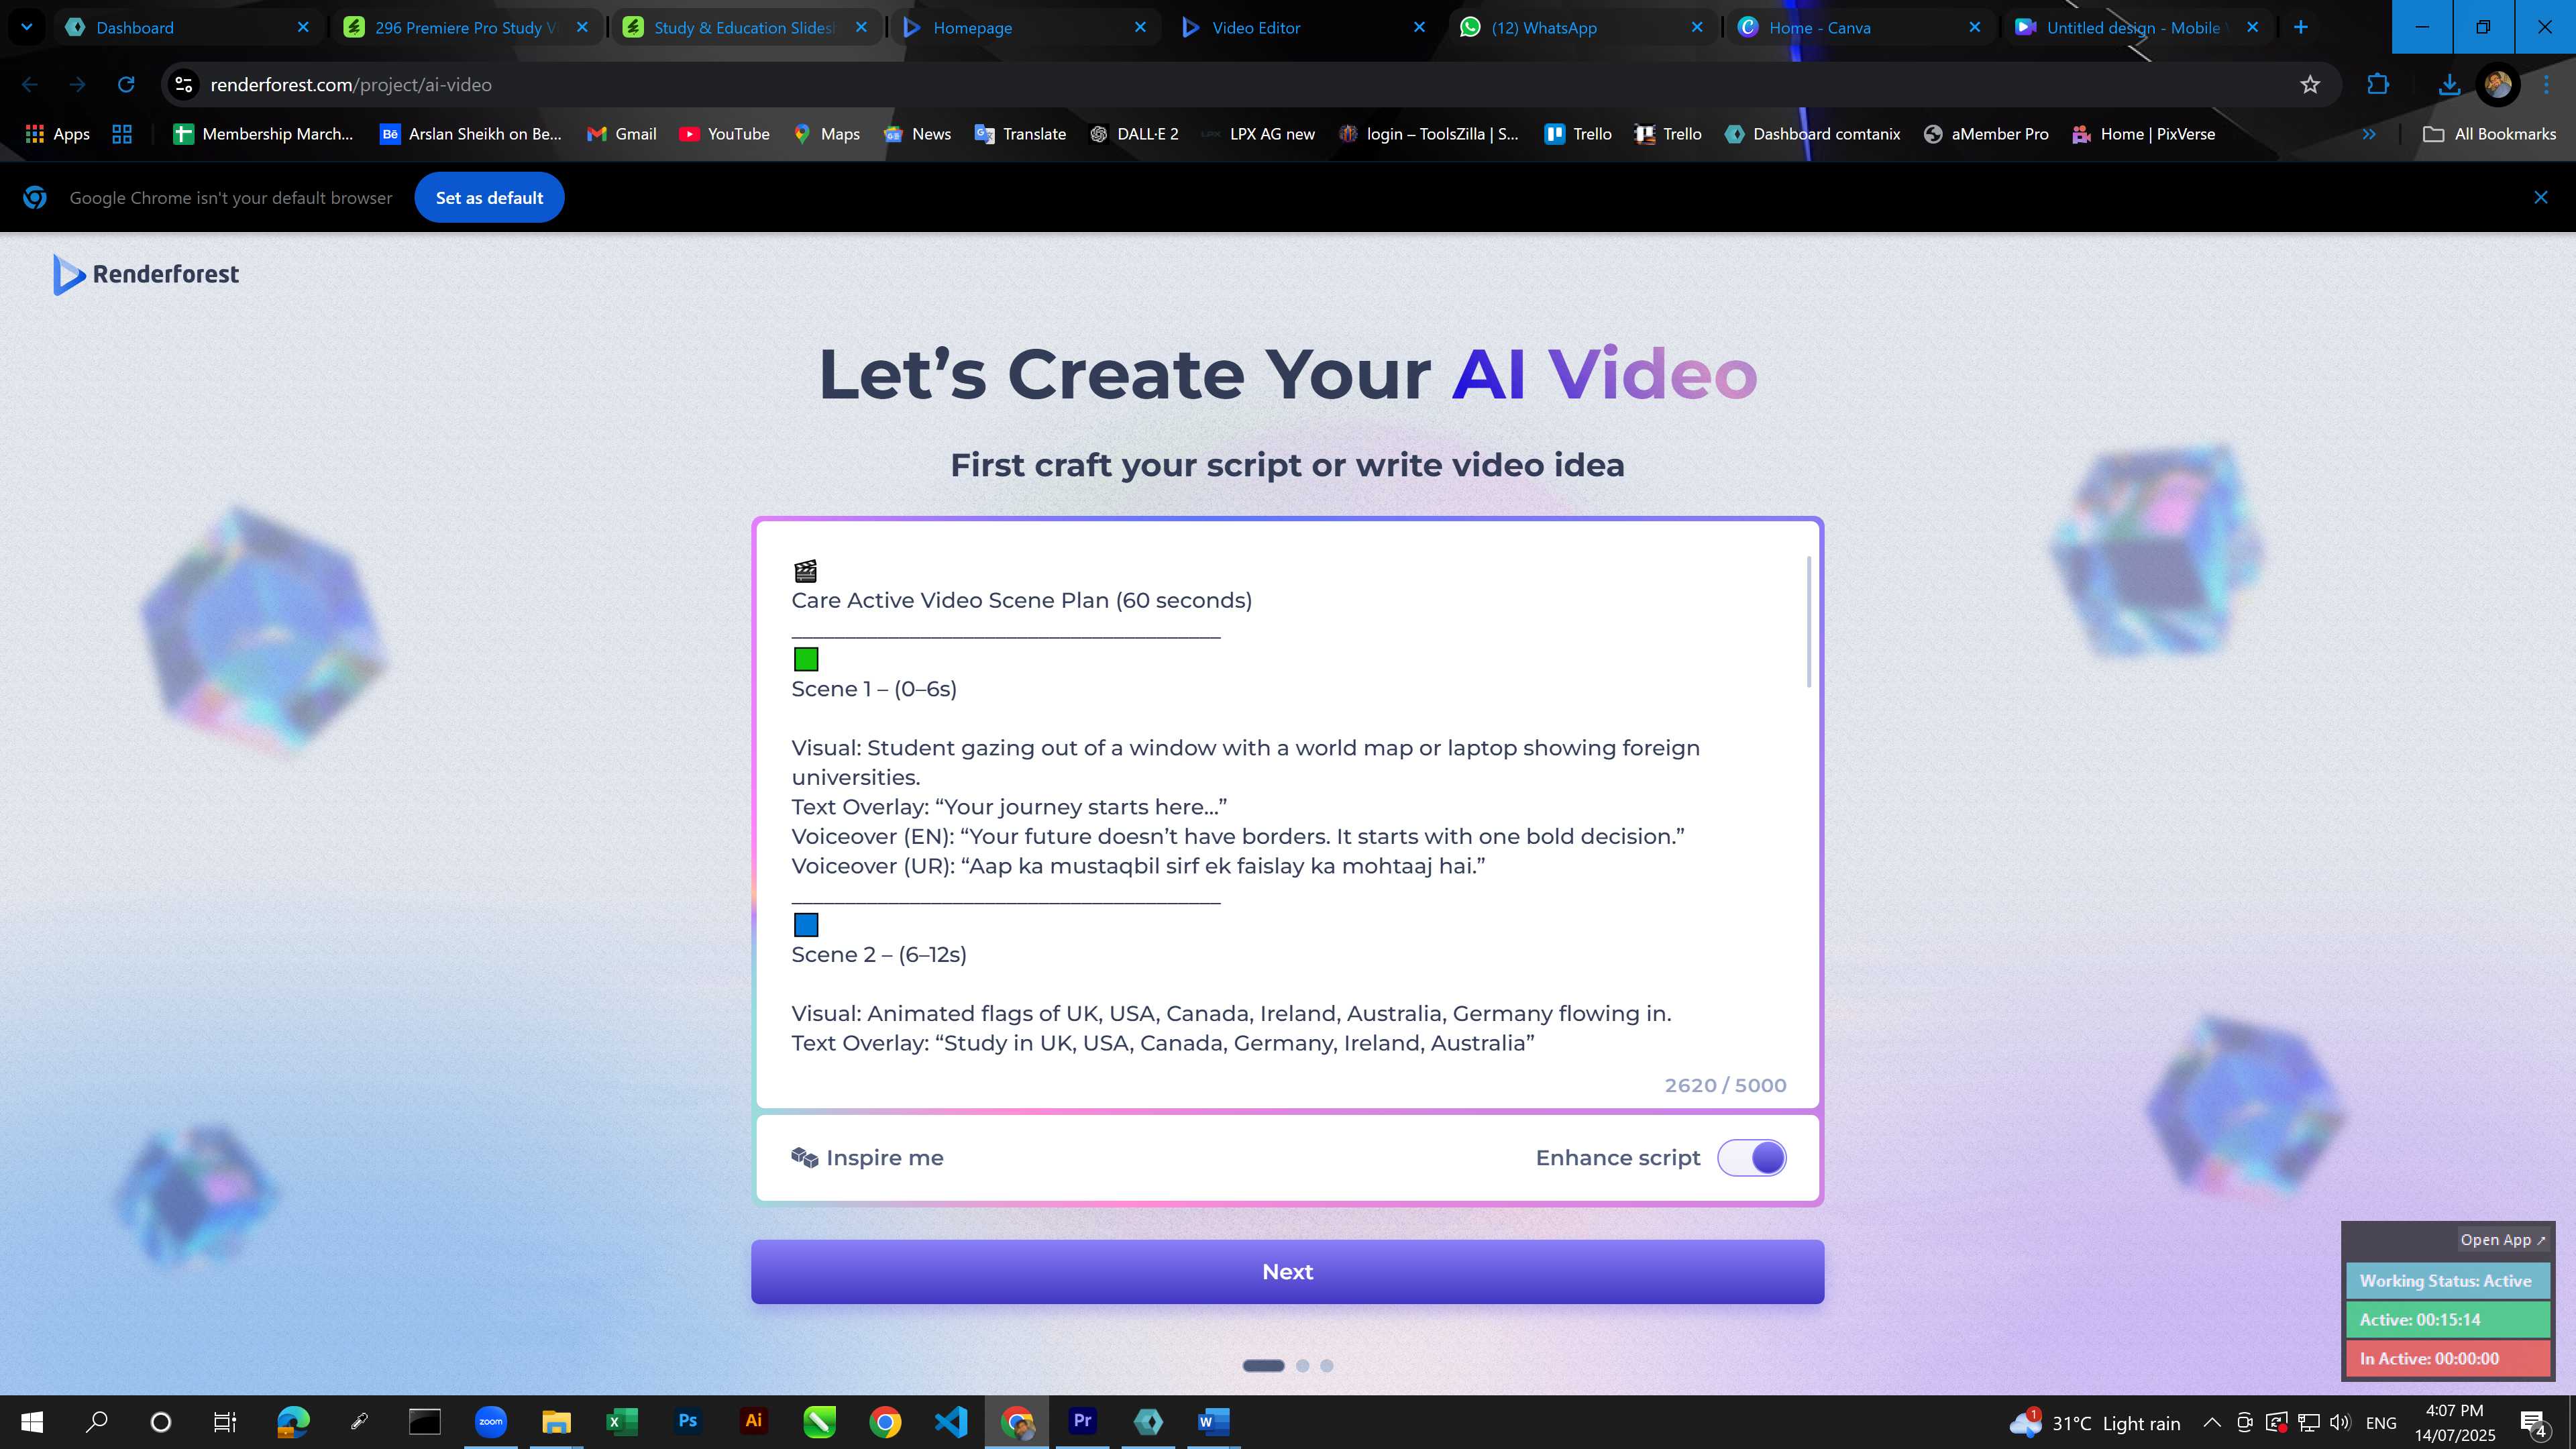Click the site information icon
Screen dimensions: 2576x1449
pos(184,85)
